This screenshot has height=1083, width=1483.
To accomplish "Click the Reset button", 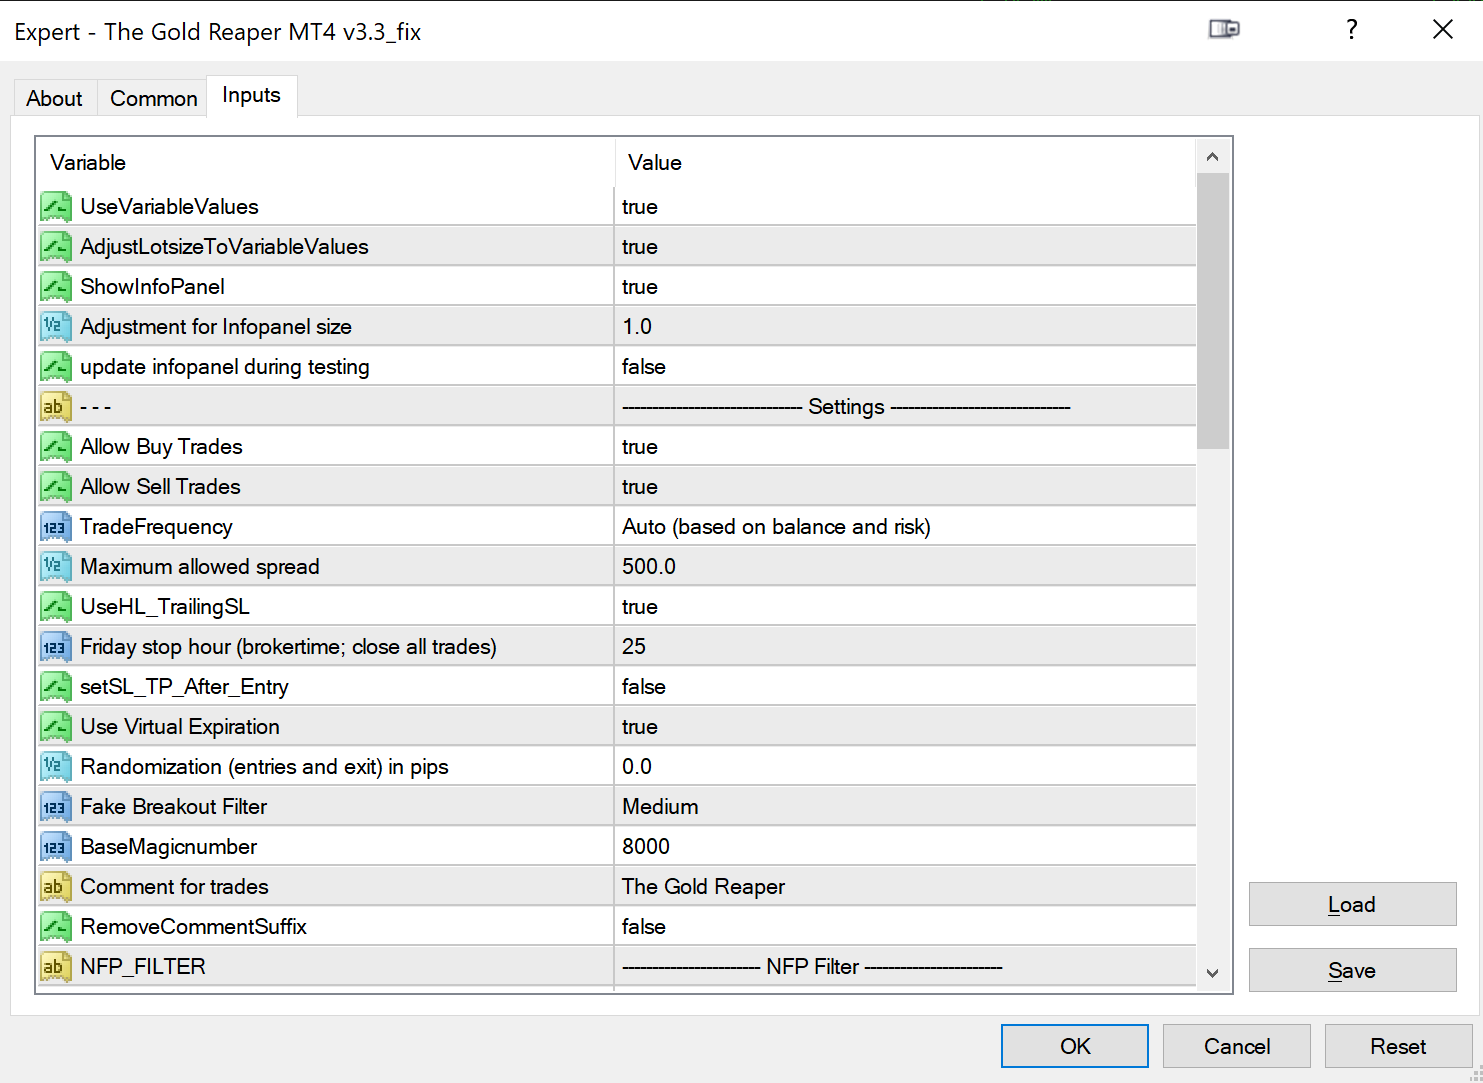I will pyautogui.click(x=1397, y=1046).
